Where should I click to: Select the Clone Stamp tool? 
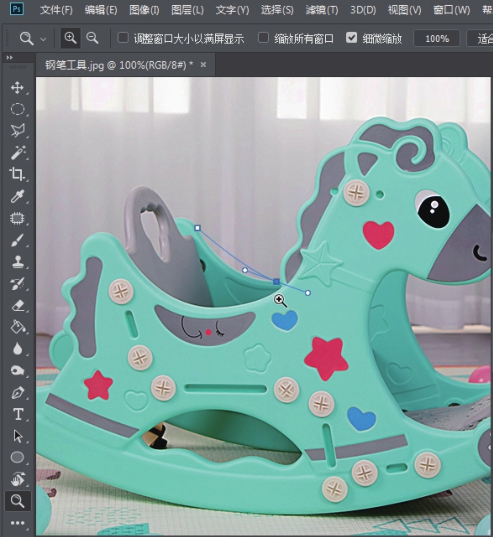point(17,262)
